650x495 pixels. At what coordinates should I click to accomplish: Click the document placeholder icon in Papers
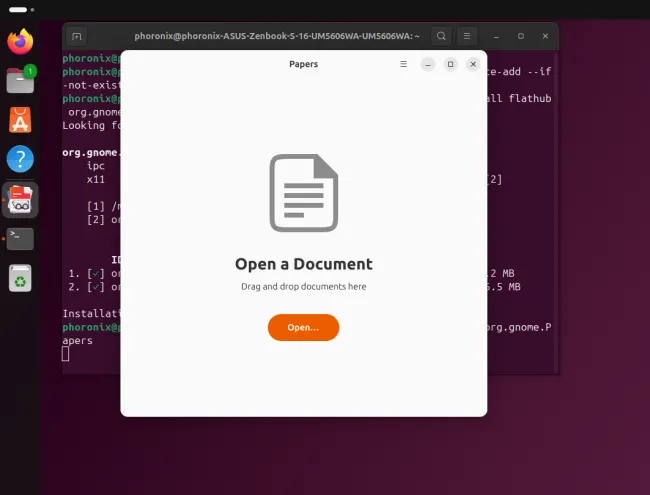[x=303, y=193]
